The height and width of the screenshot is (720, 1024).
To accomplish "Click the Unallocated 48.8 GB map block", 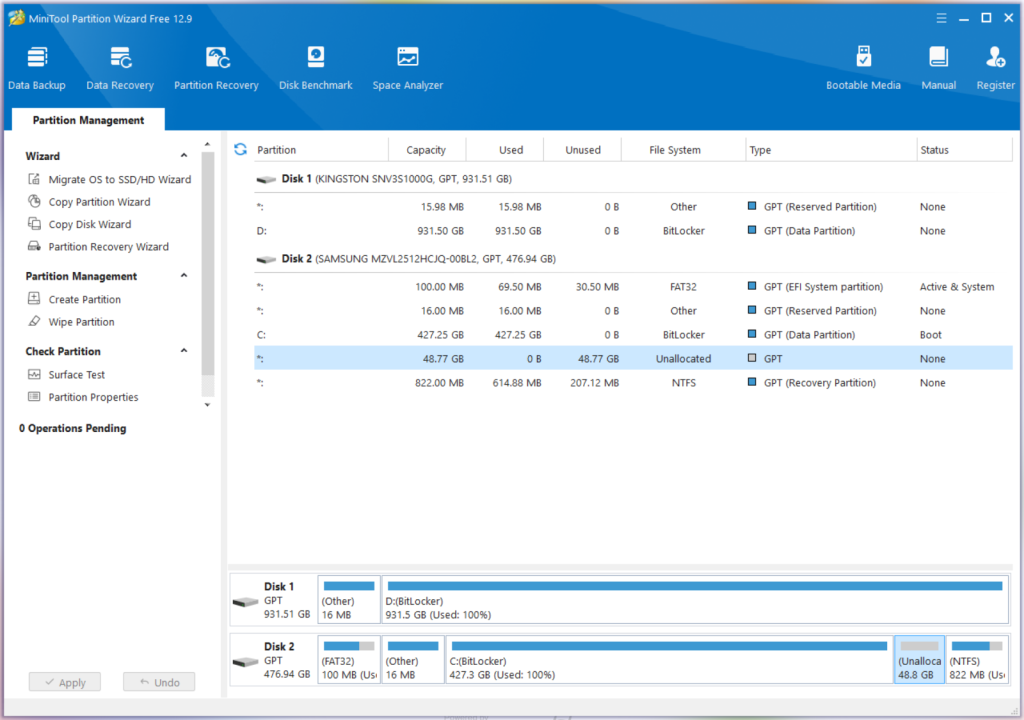I will coord(919,660).
